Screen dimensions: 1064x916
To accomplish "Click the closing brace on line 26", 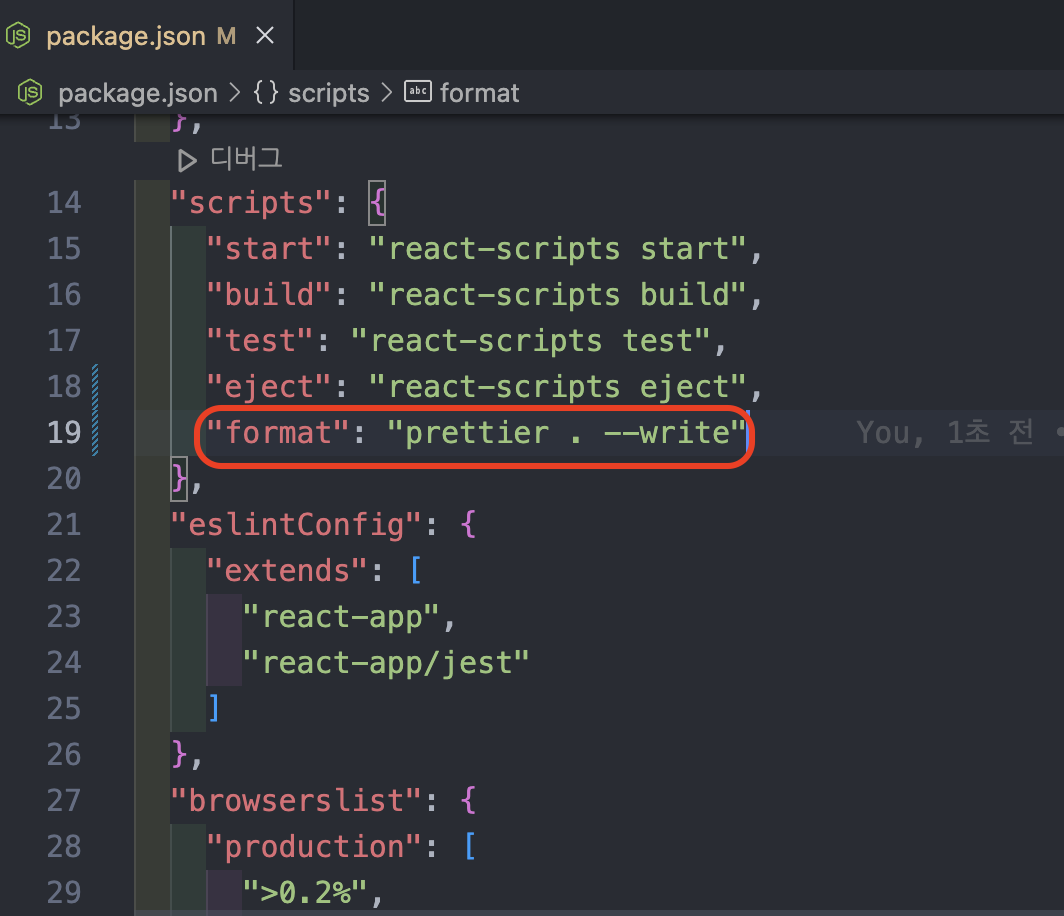I will (179, 755).
